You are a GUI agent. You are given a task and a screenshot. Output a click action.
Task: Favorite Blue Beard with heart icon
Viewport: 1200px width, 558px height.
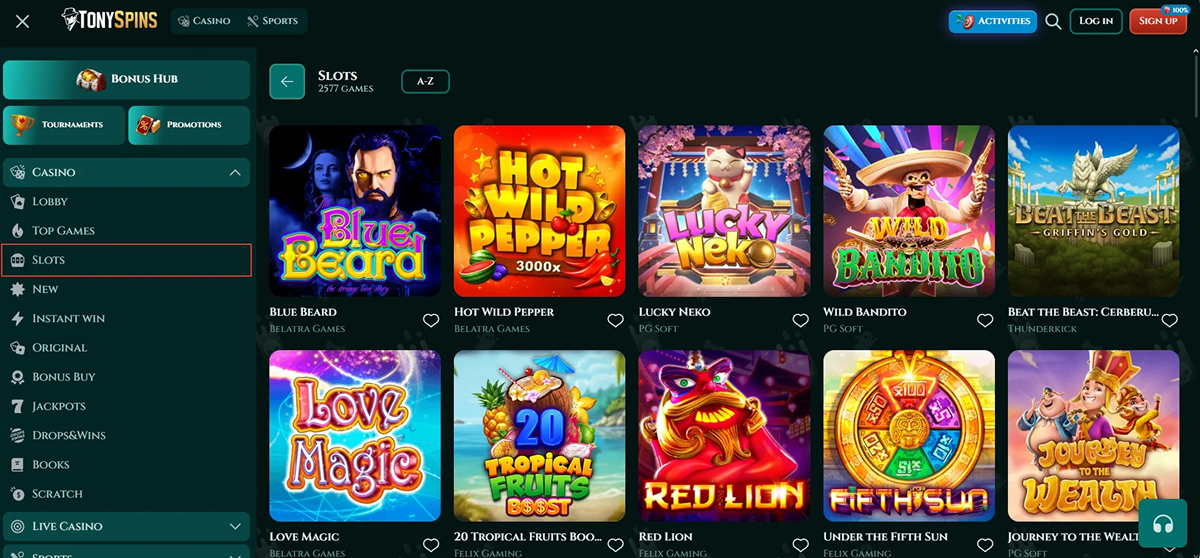[x=431, y=321]
